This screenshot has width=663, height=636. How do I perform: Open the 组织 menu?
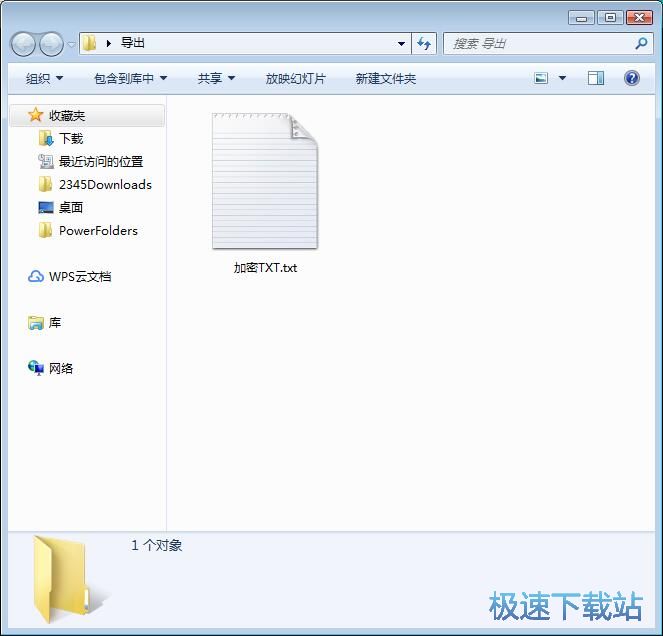pos(44,79)
